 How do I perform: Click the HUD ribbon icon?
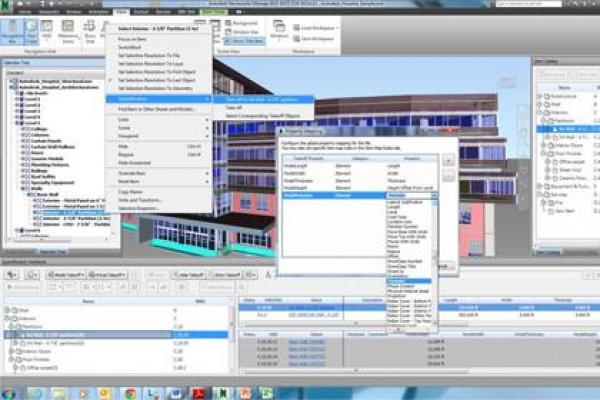[50, 36]
